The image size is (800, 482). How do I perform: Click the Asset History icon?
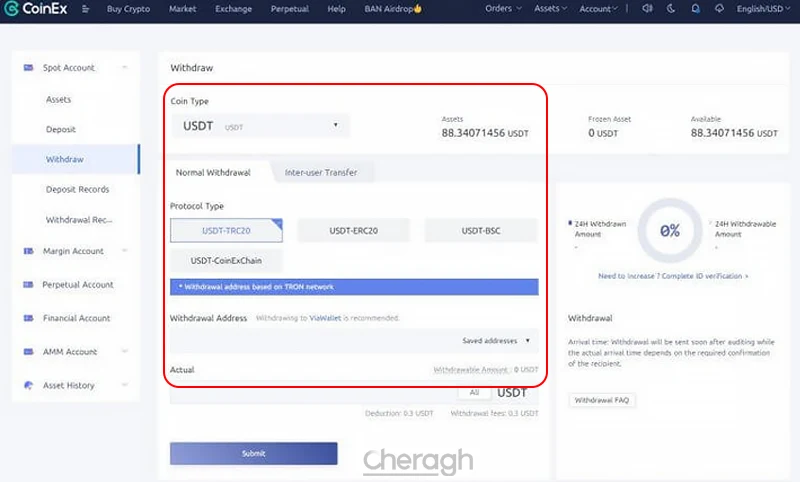pos(29,386)
